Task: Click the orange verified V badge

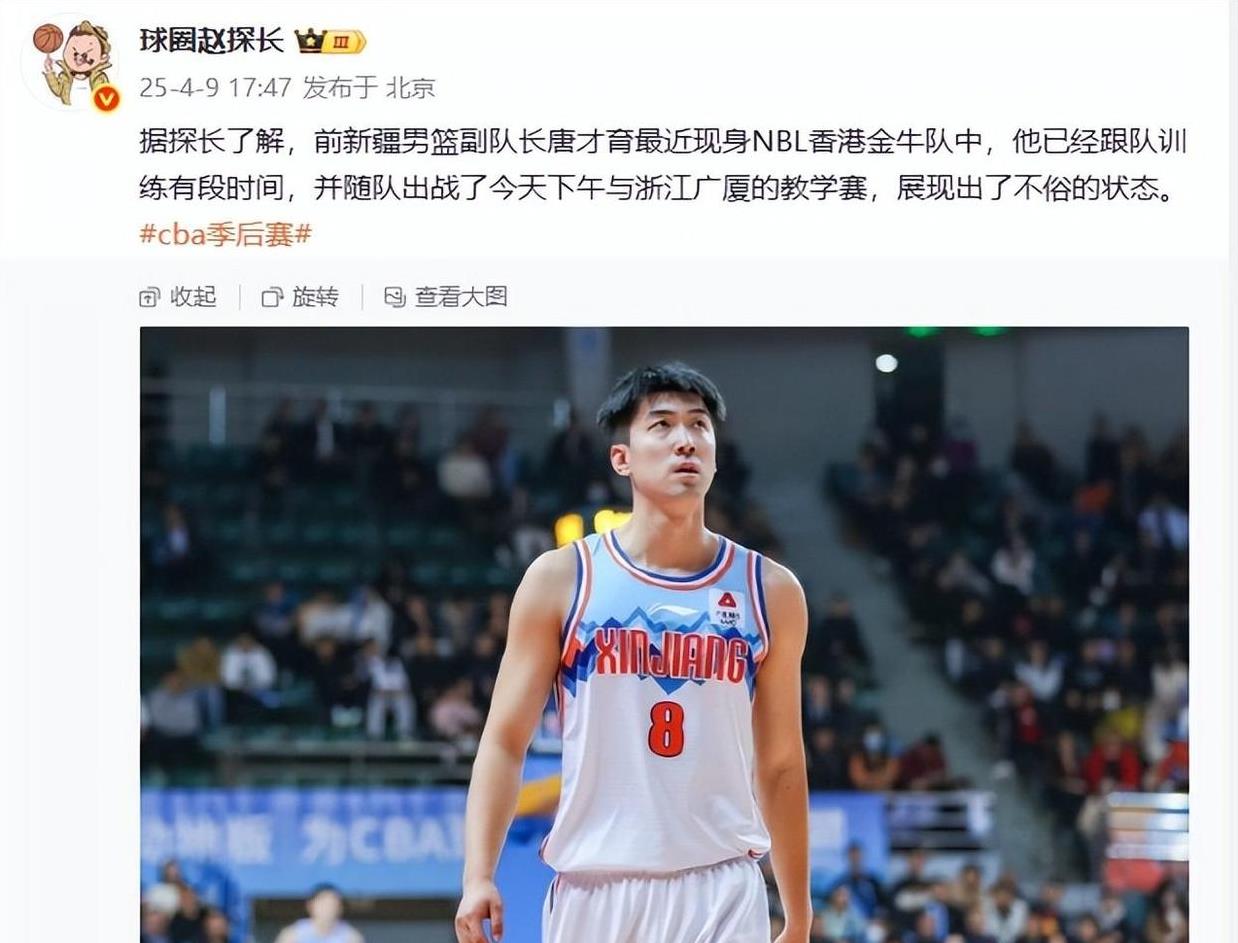Action: pos(106,98)
